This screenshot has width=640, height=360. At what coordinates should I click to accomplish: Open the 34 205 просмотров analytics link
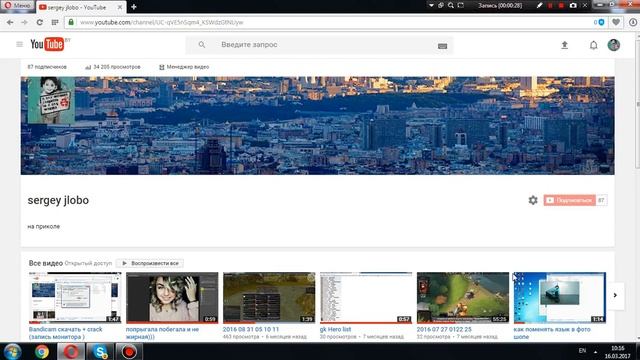point(113,67)
